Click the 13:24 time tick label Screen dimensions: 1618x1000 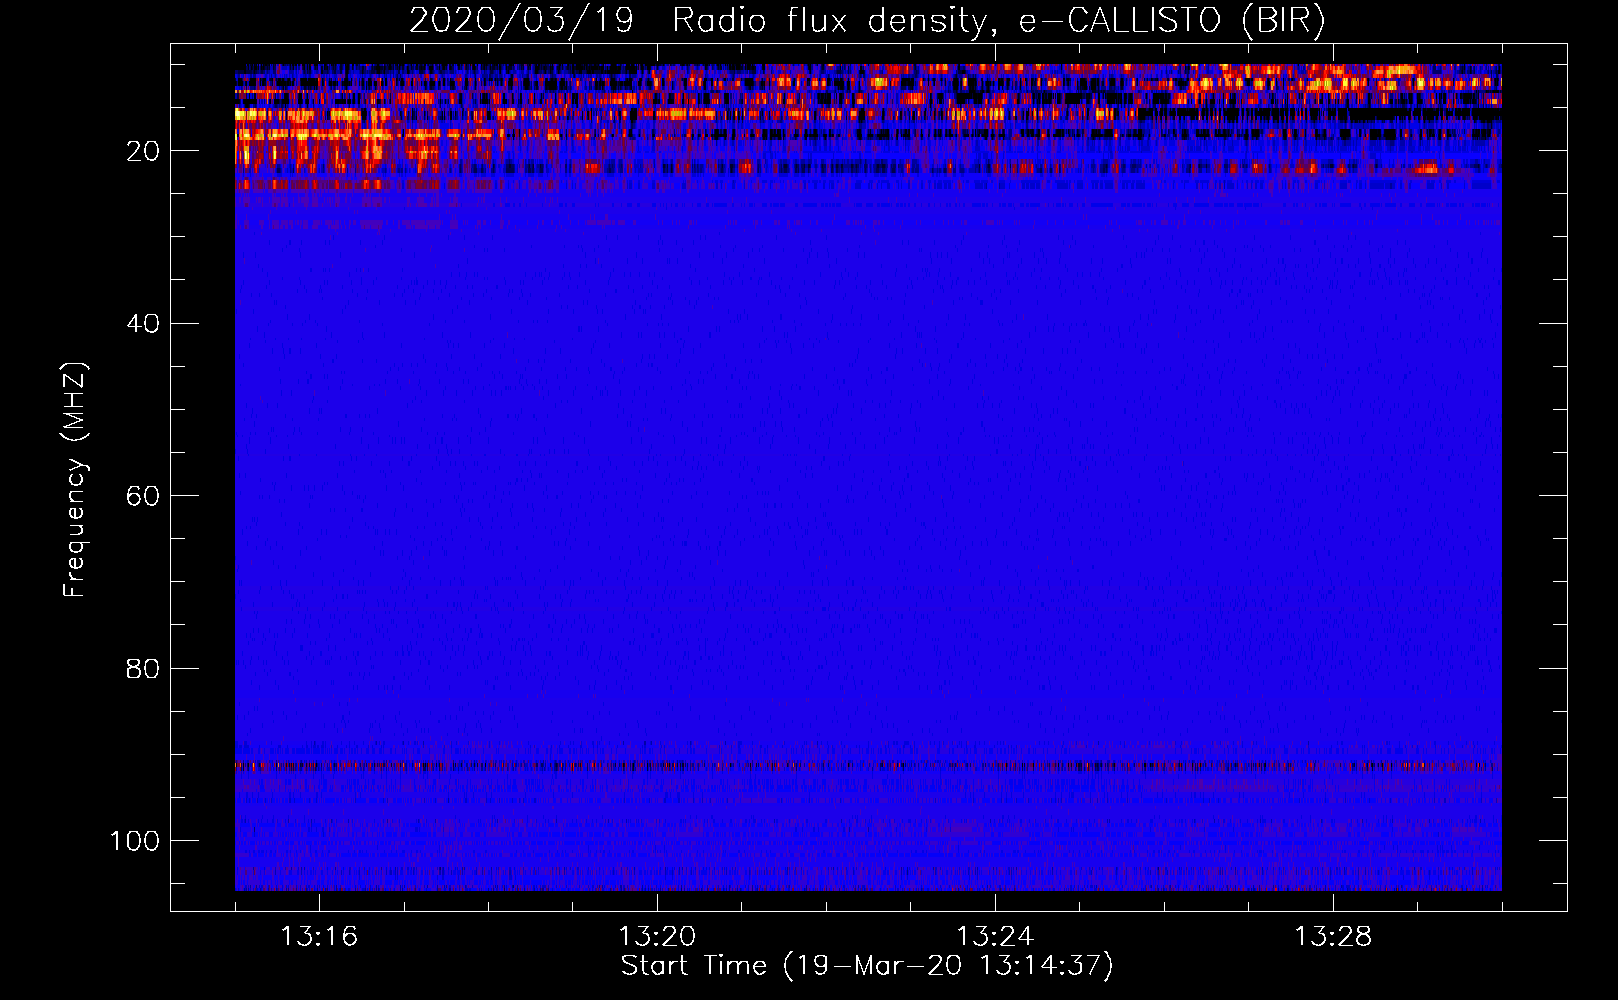coord(995,936)
